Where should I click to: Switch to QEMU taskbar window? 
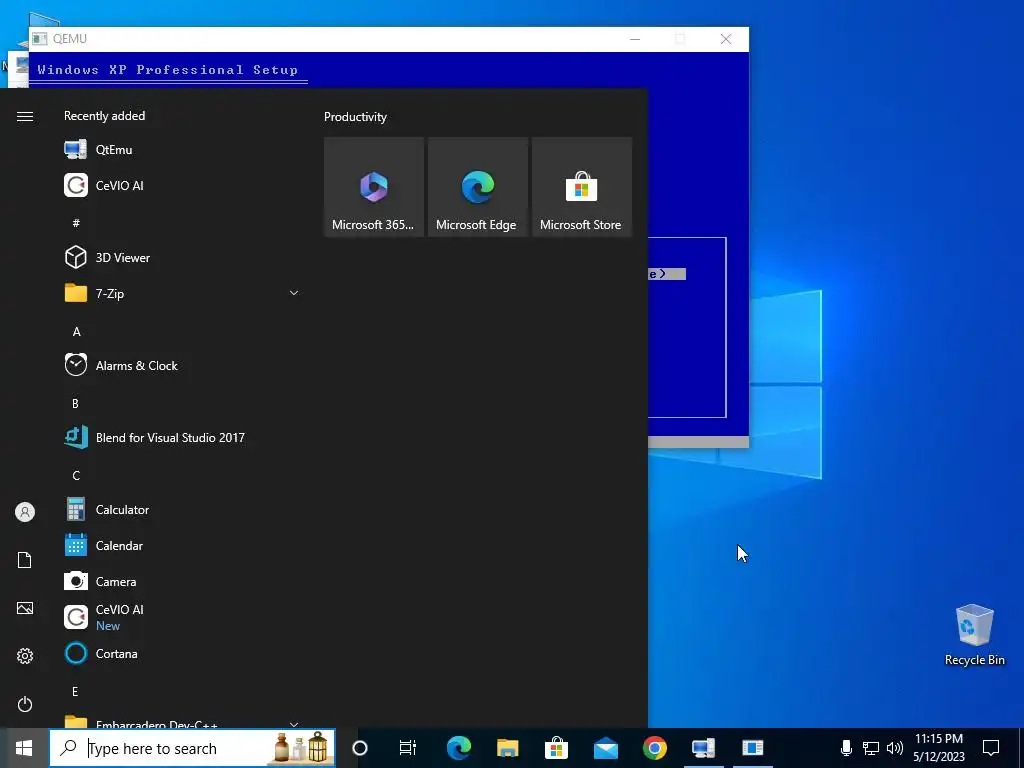coord(752,748)
